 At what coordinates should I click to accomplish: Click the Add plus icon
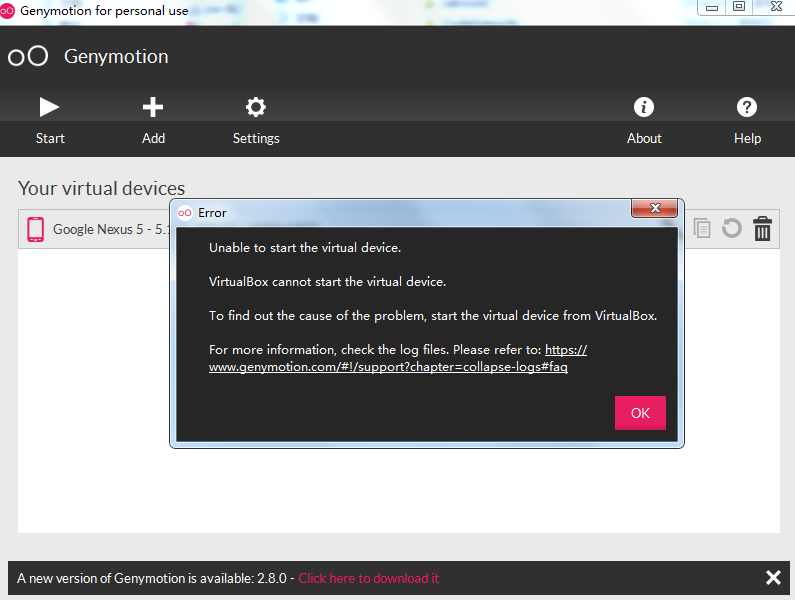point(153,107)
